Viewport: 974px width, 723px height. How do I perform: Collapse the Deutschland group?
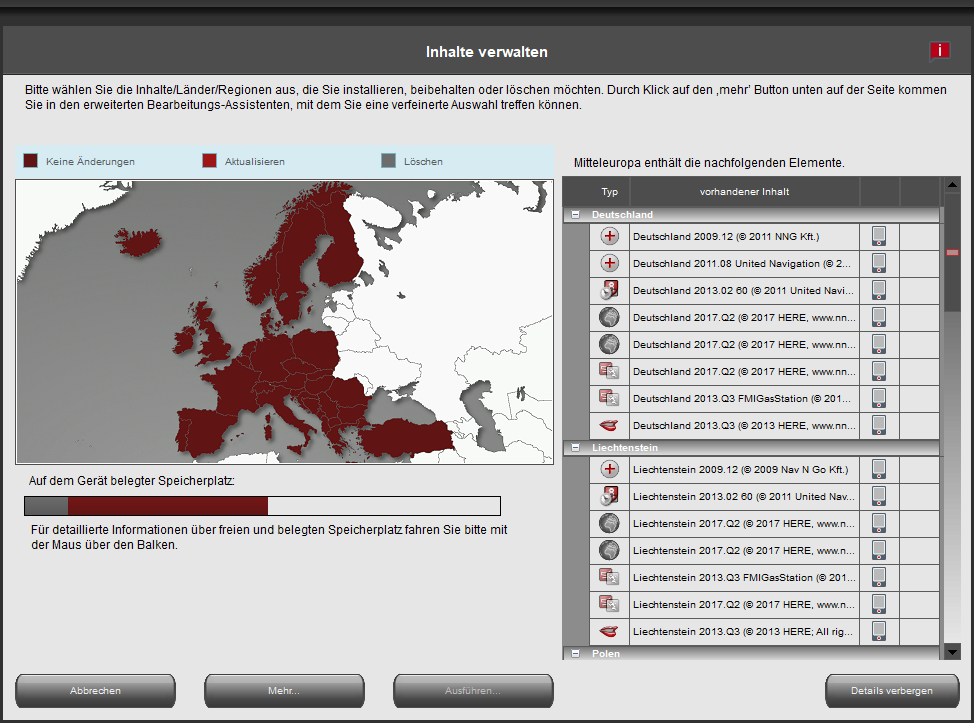[x=576, y=215]
